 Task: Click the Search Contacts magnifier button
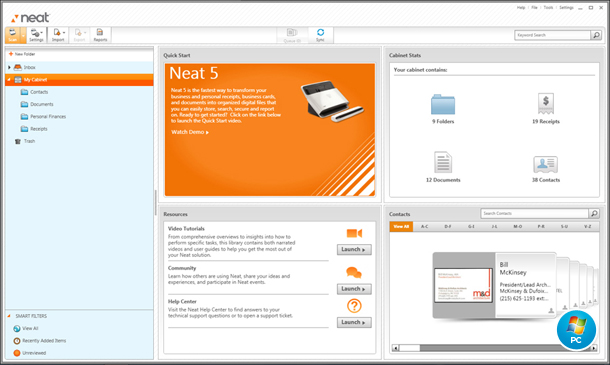[x=594, y=213]
